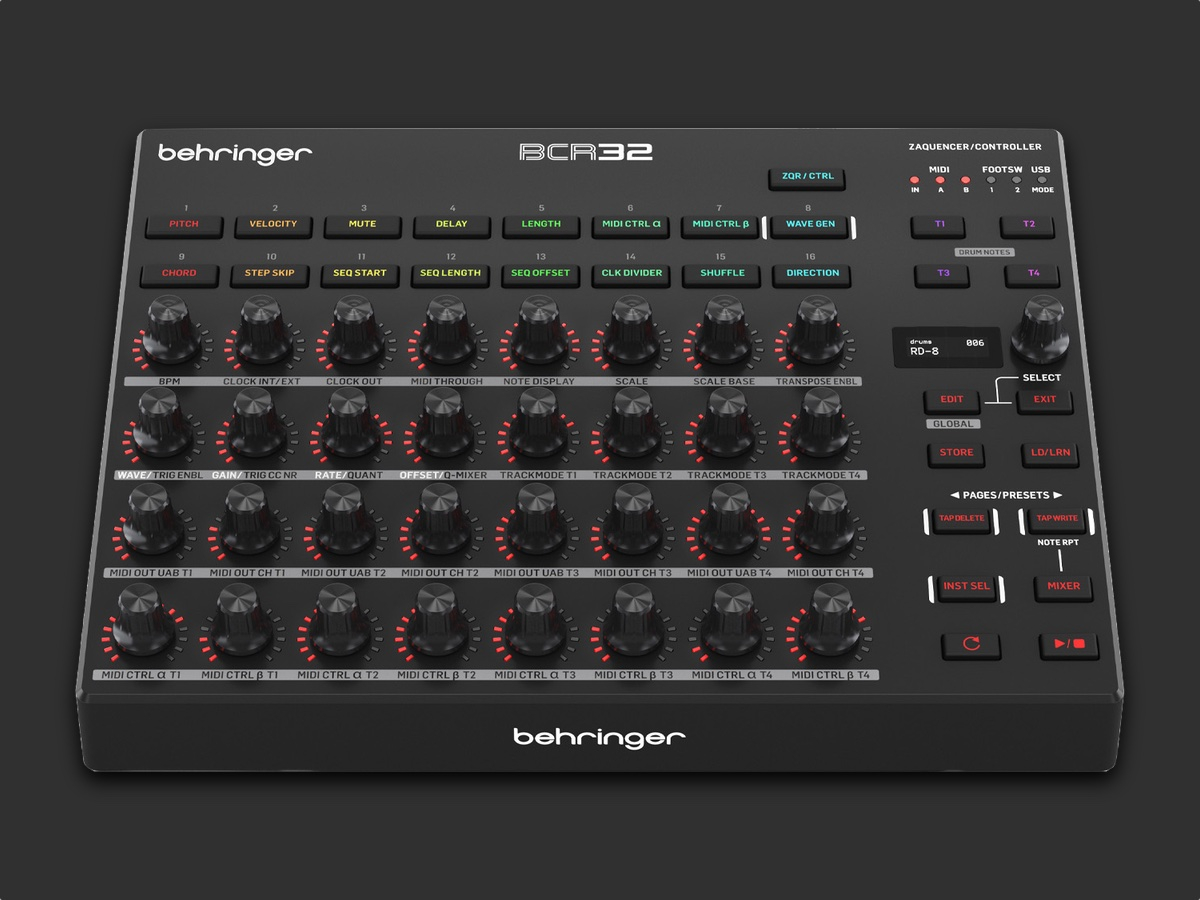Click the SCALE knob
This screenshot has height=900, width=1200.
click(x=632, y=332)
